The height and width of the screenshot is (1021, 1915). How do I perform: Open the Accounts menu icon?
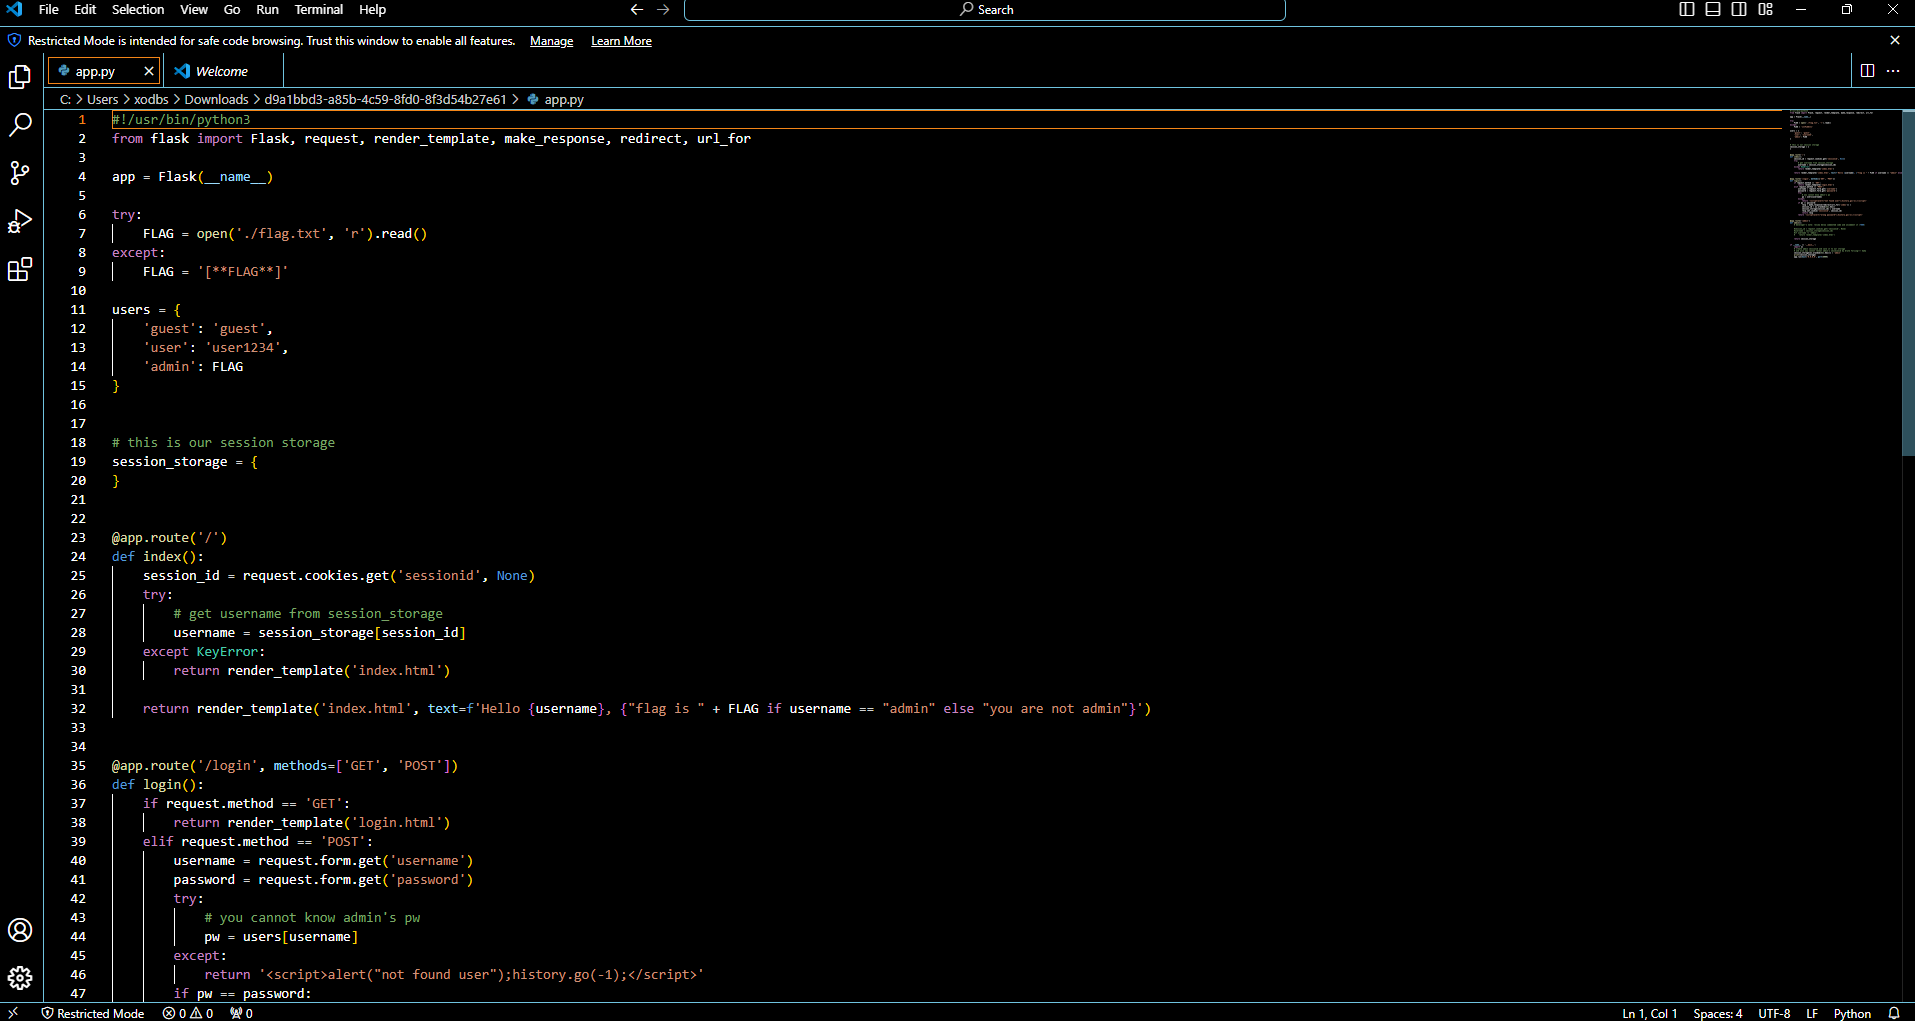pos(20,930)
